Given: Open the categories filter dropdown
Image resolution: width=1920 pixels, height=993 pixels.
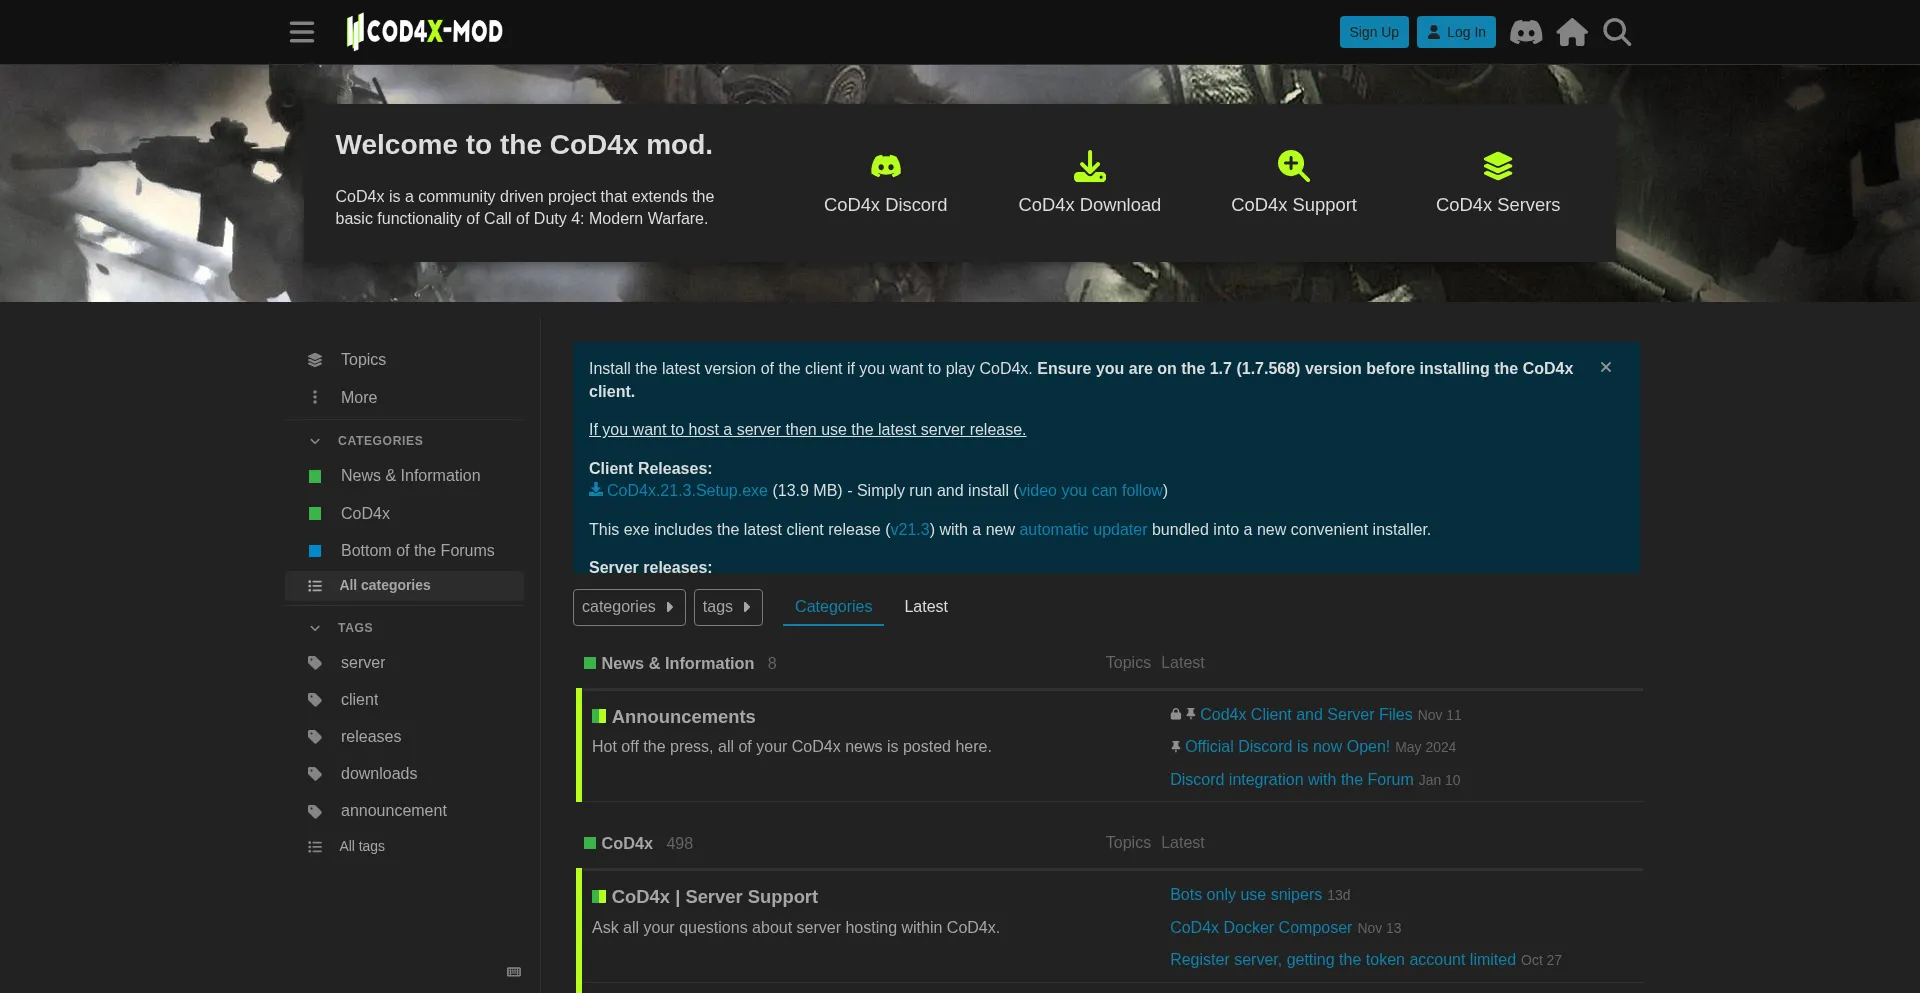Looking at the screenshot, I should tap(628, 607).
